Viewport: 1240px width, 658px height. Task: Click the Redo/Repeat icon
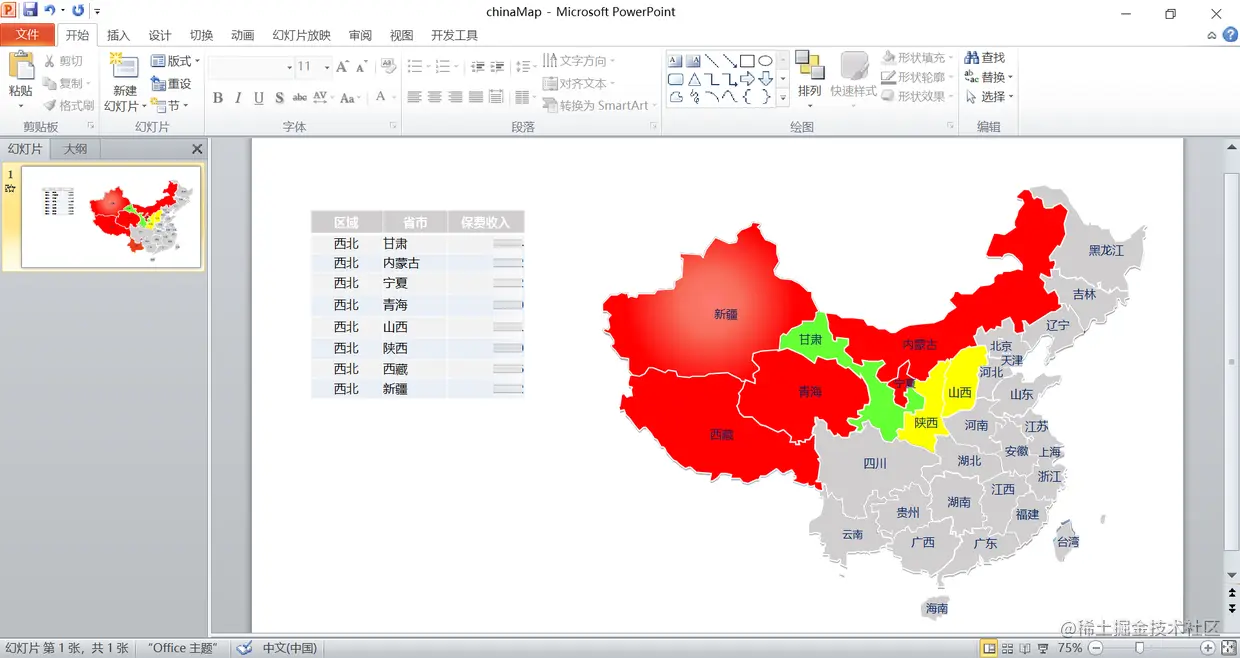point(78,10)
